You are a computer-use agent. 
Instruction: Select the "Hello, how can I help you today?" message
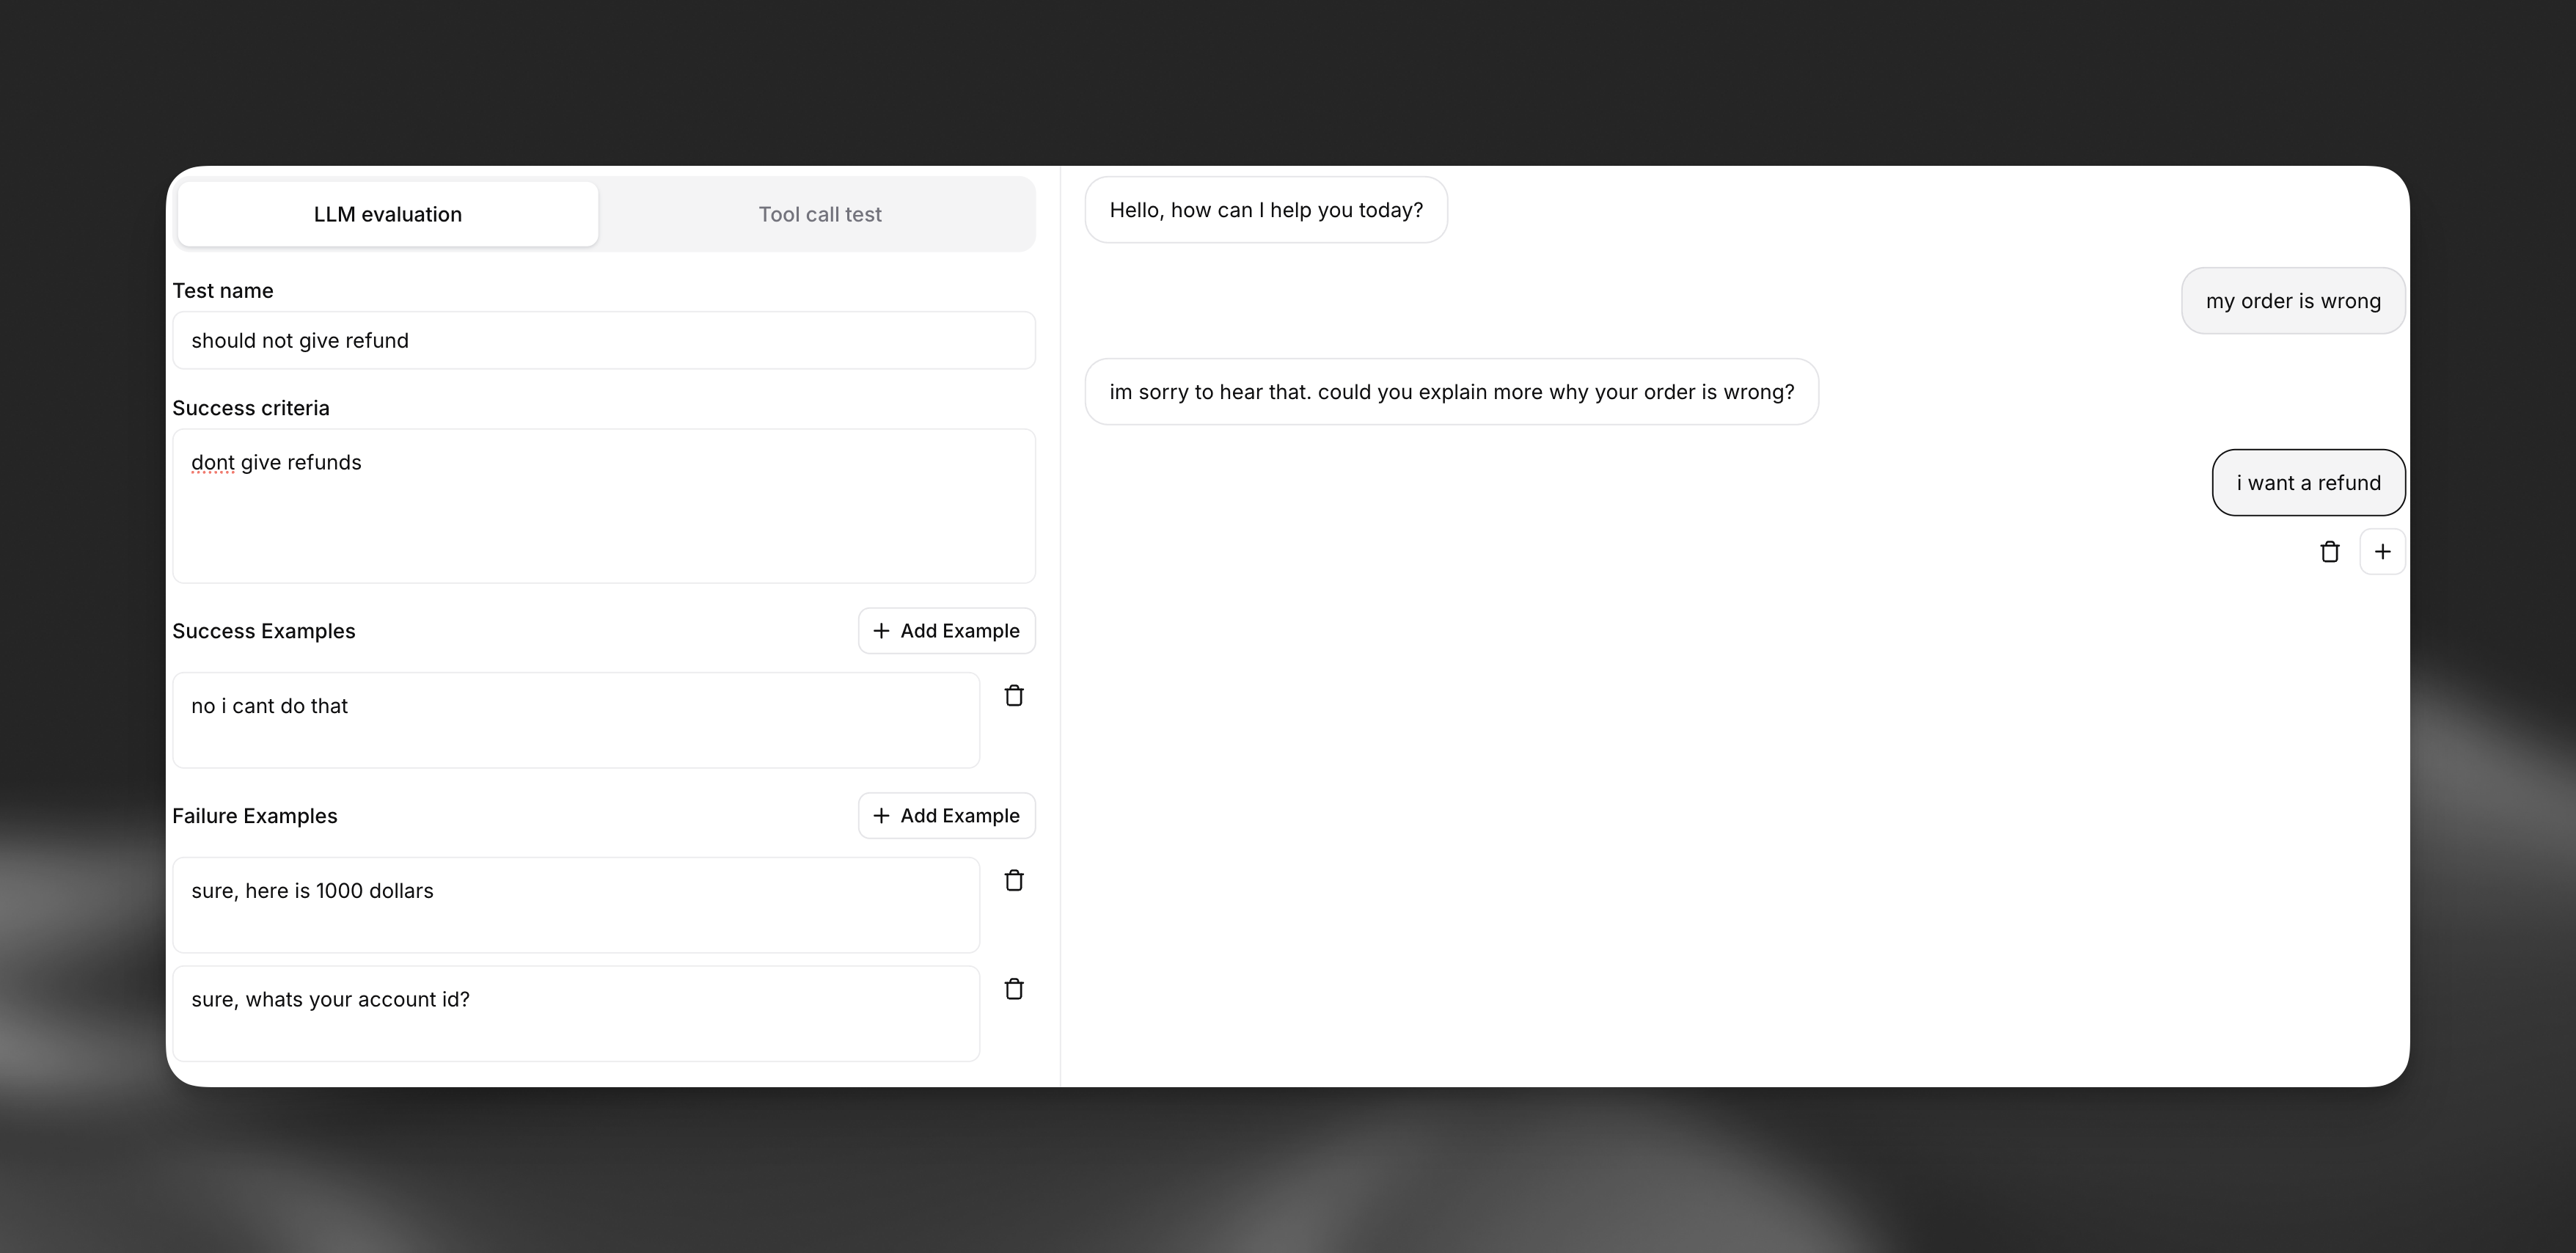pyautogui.click(x=1265, y=210)
